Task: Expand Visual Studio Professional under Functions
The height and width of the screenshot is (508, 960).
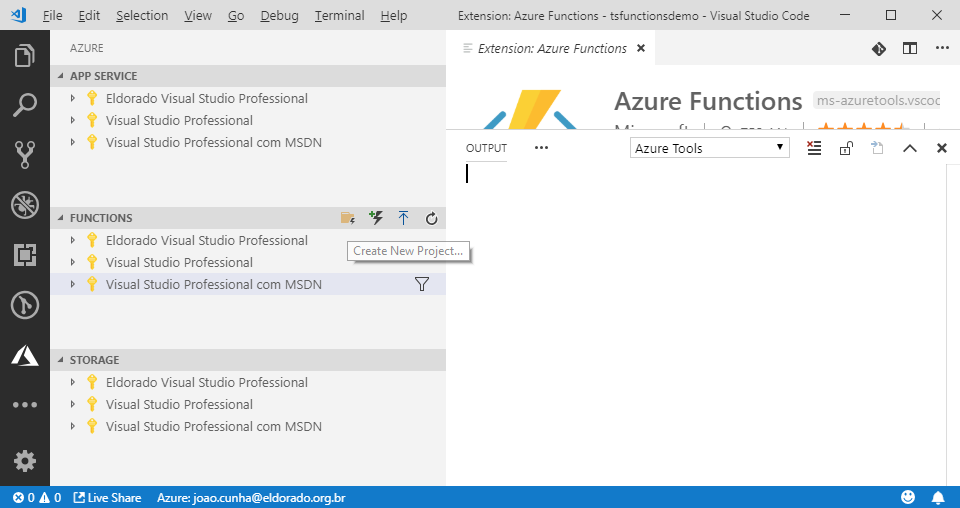Action: click(x=73, y=262)
